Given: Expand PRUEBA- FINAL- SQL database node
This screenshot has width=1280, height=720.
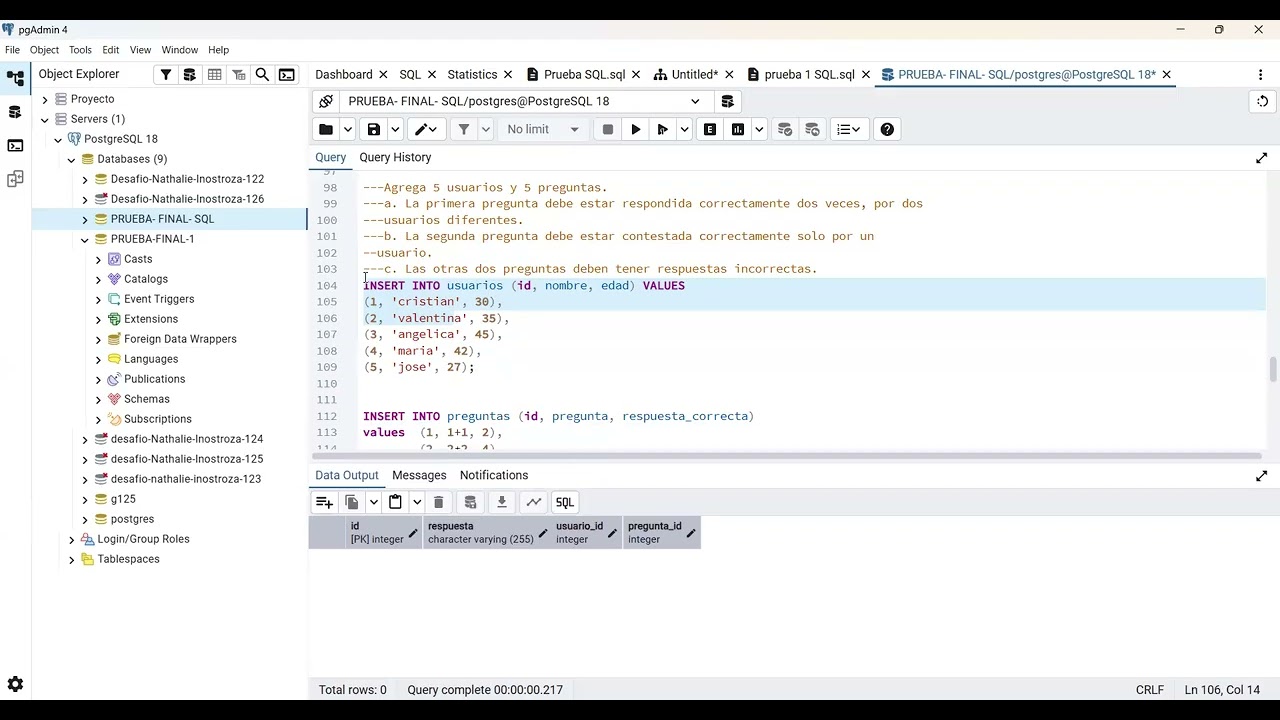Looking at the screenshot, I should click(85, 219).
